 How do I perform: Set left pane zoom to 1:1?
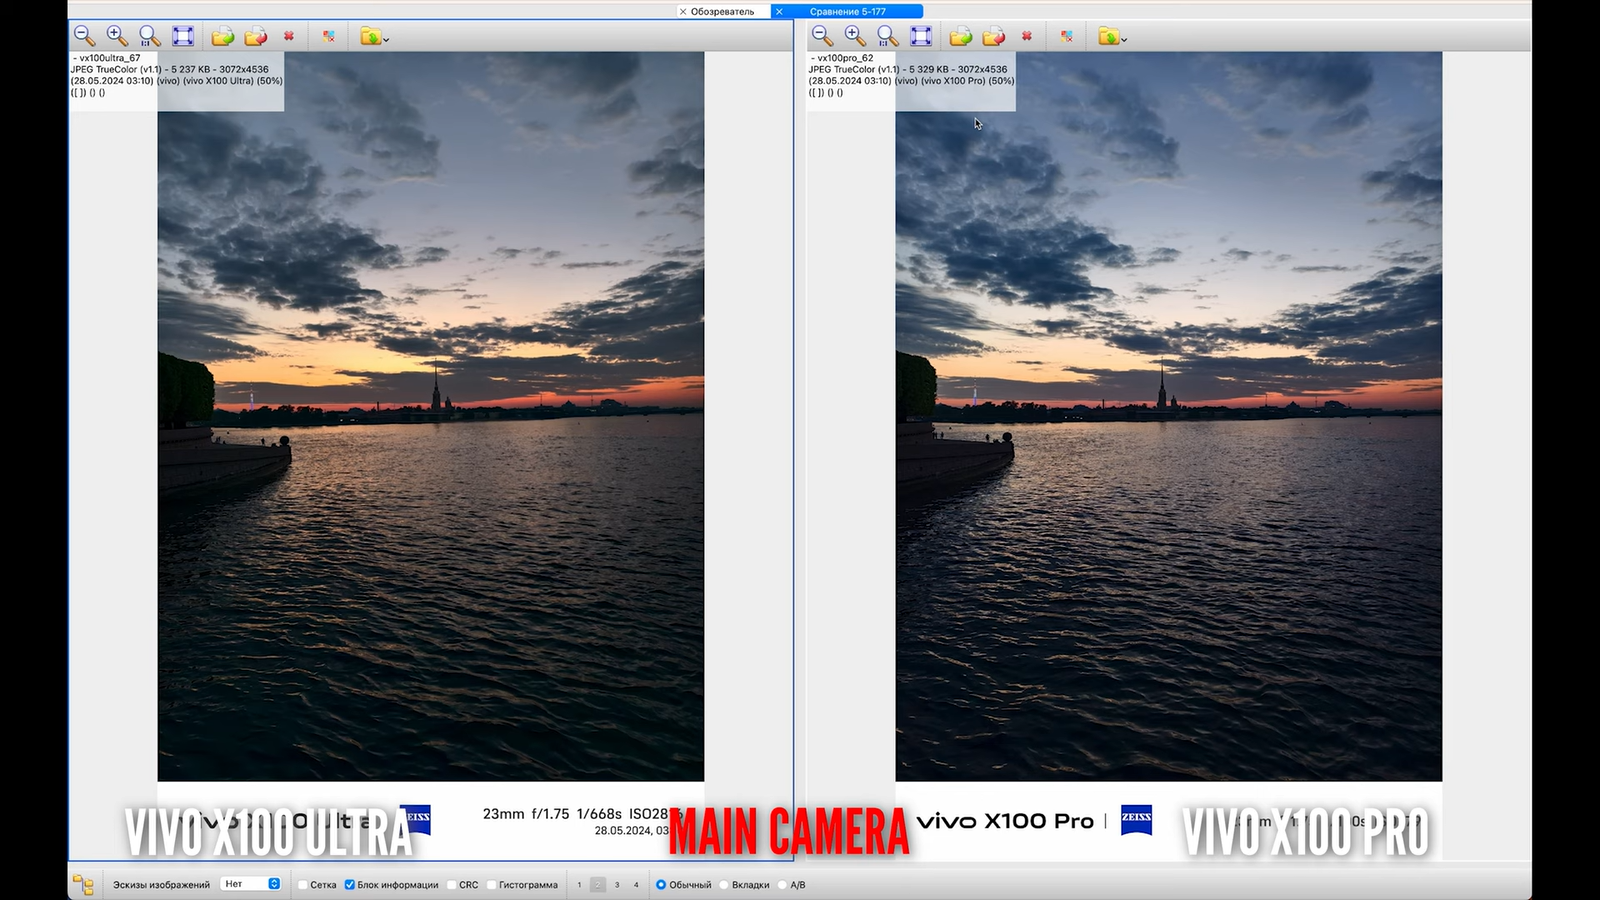pos(150,36)
